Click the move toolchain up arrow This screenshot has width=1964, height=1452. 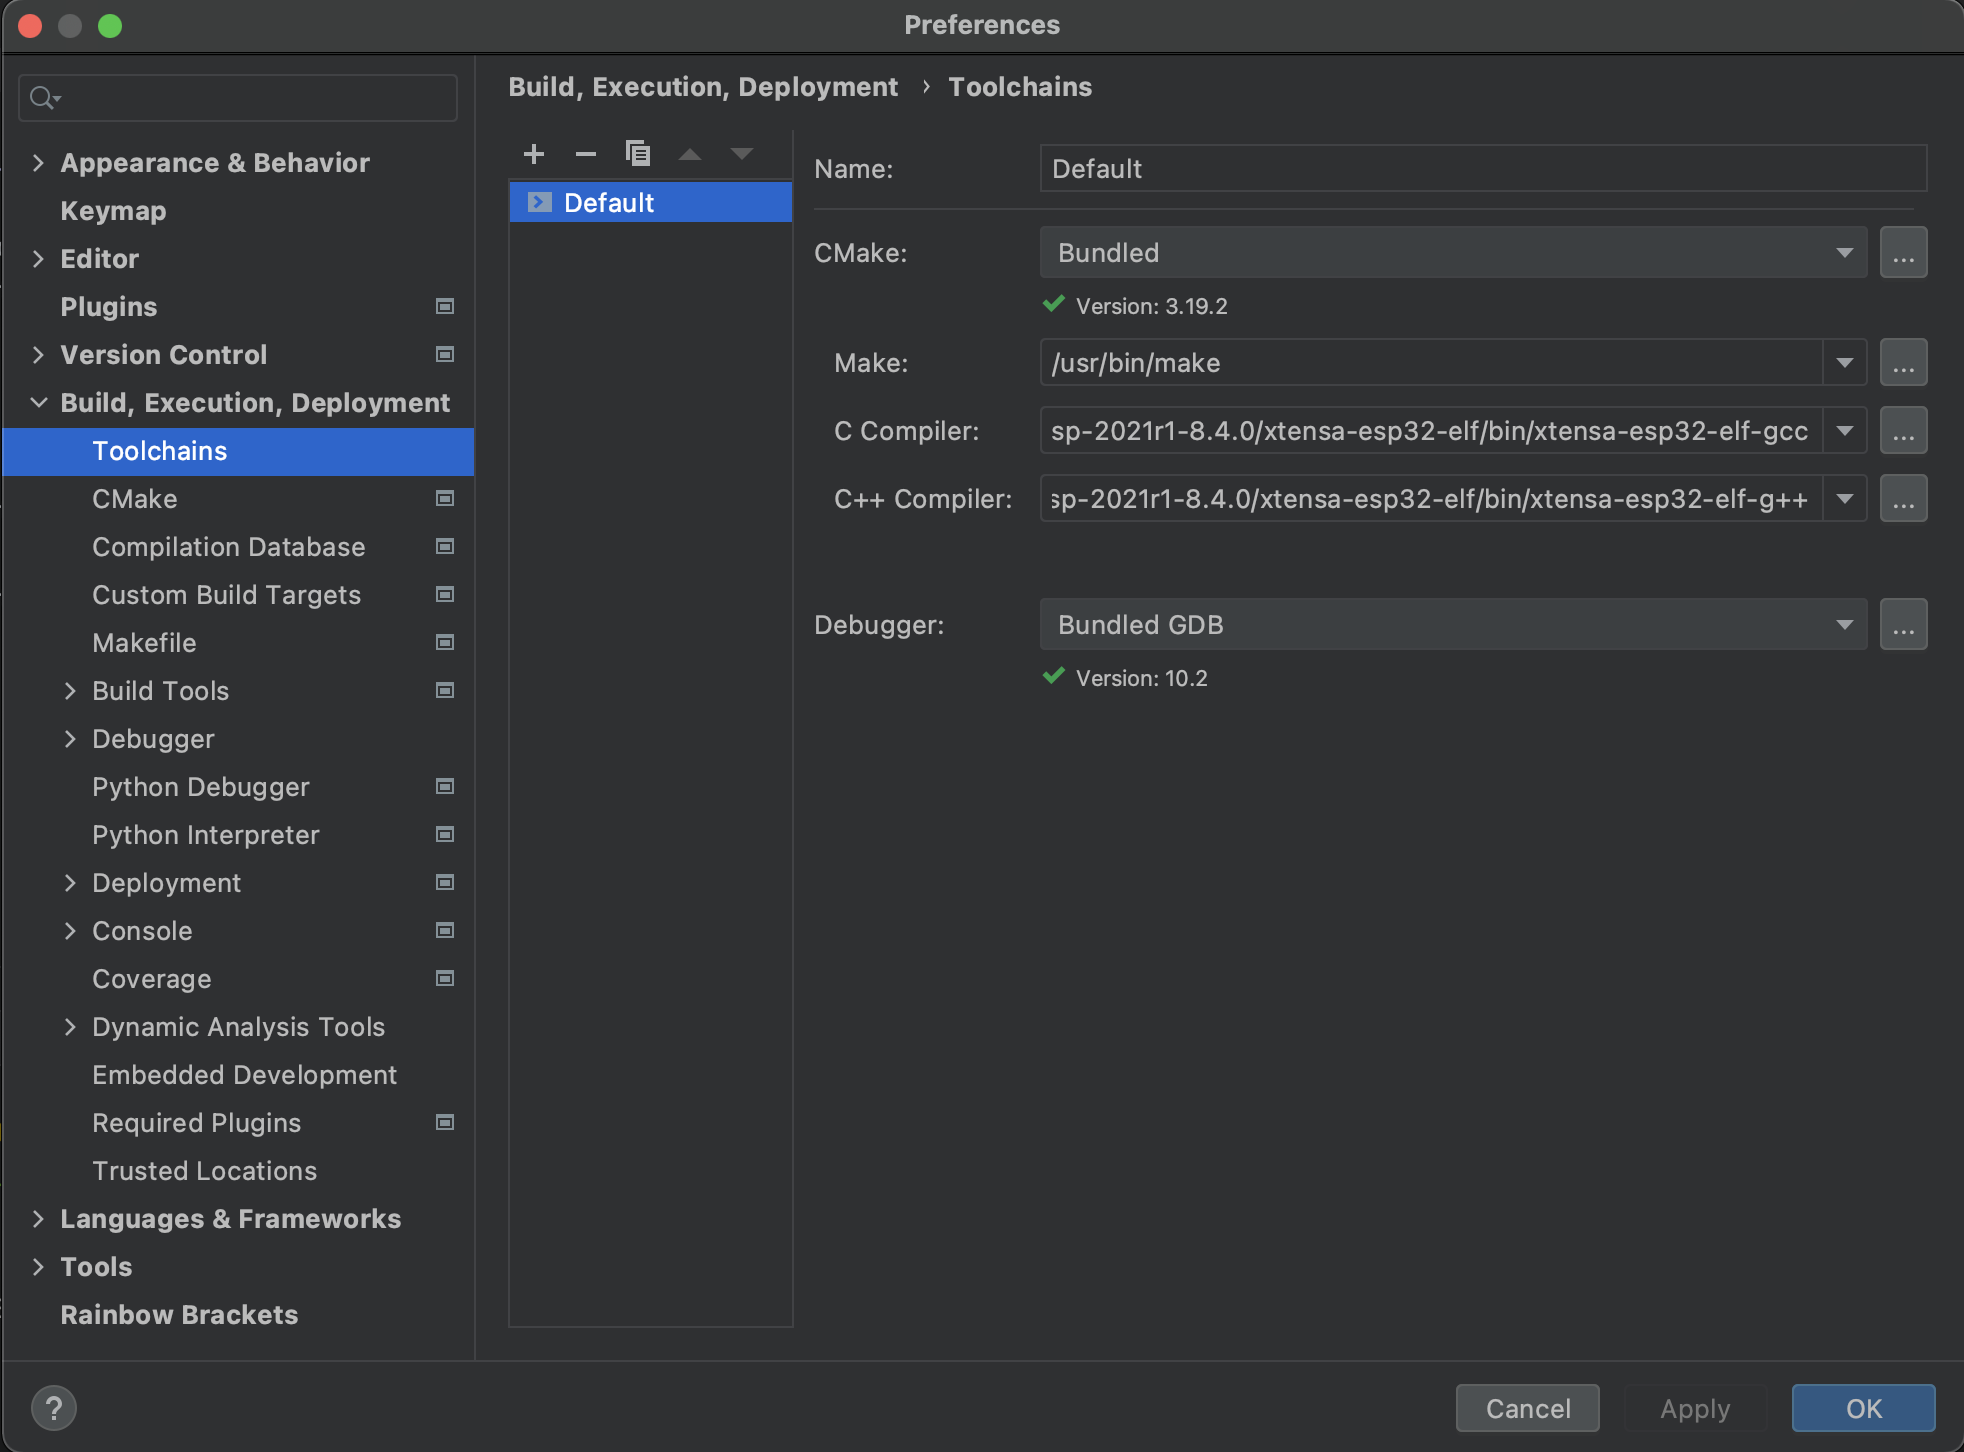coord(690,154)
